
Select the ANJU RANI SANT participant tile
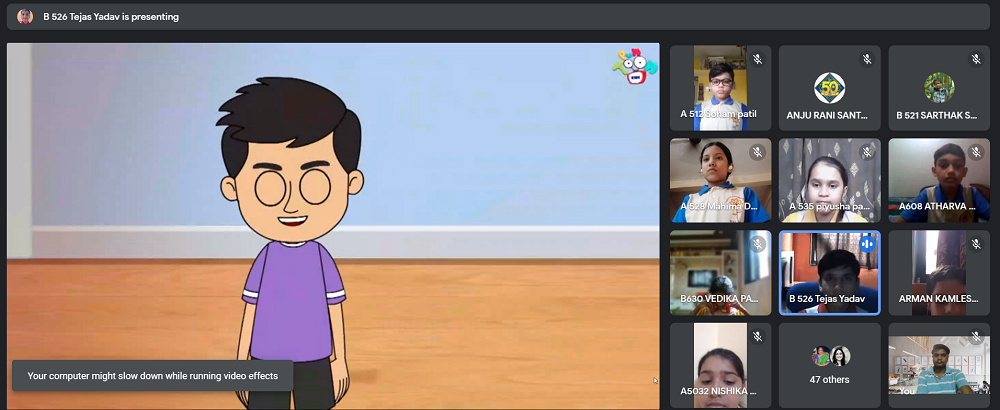(x=829, y=88)
